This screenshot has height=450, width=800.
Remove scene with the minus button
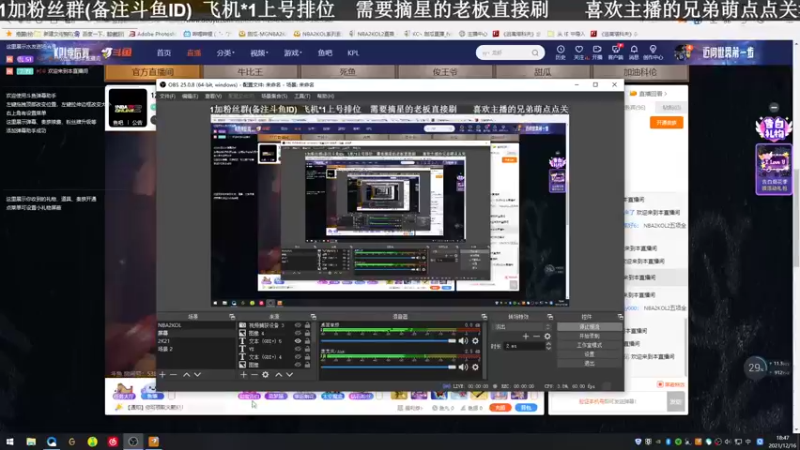pyautogui.click(x=173, y=374)
